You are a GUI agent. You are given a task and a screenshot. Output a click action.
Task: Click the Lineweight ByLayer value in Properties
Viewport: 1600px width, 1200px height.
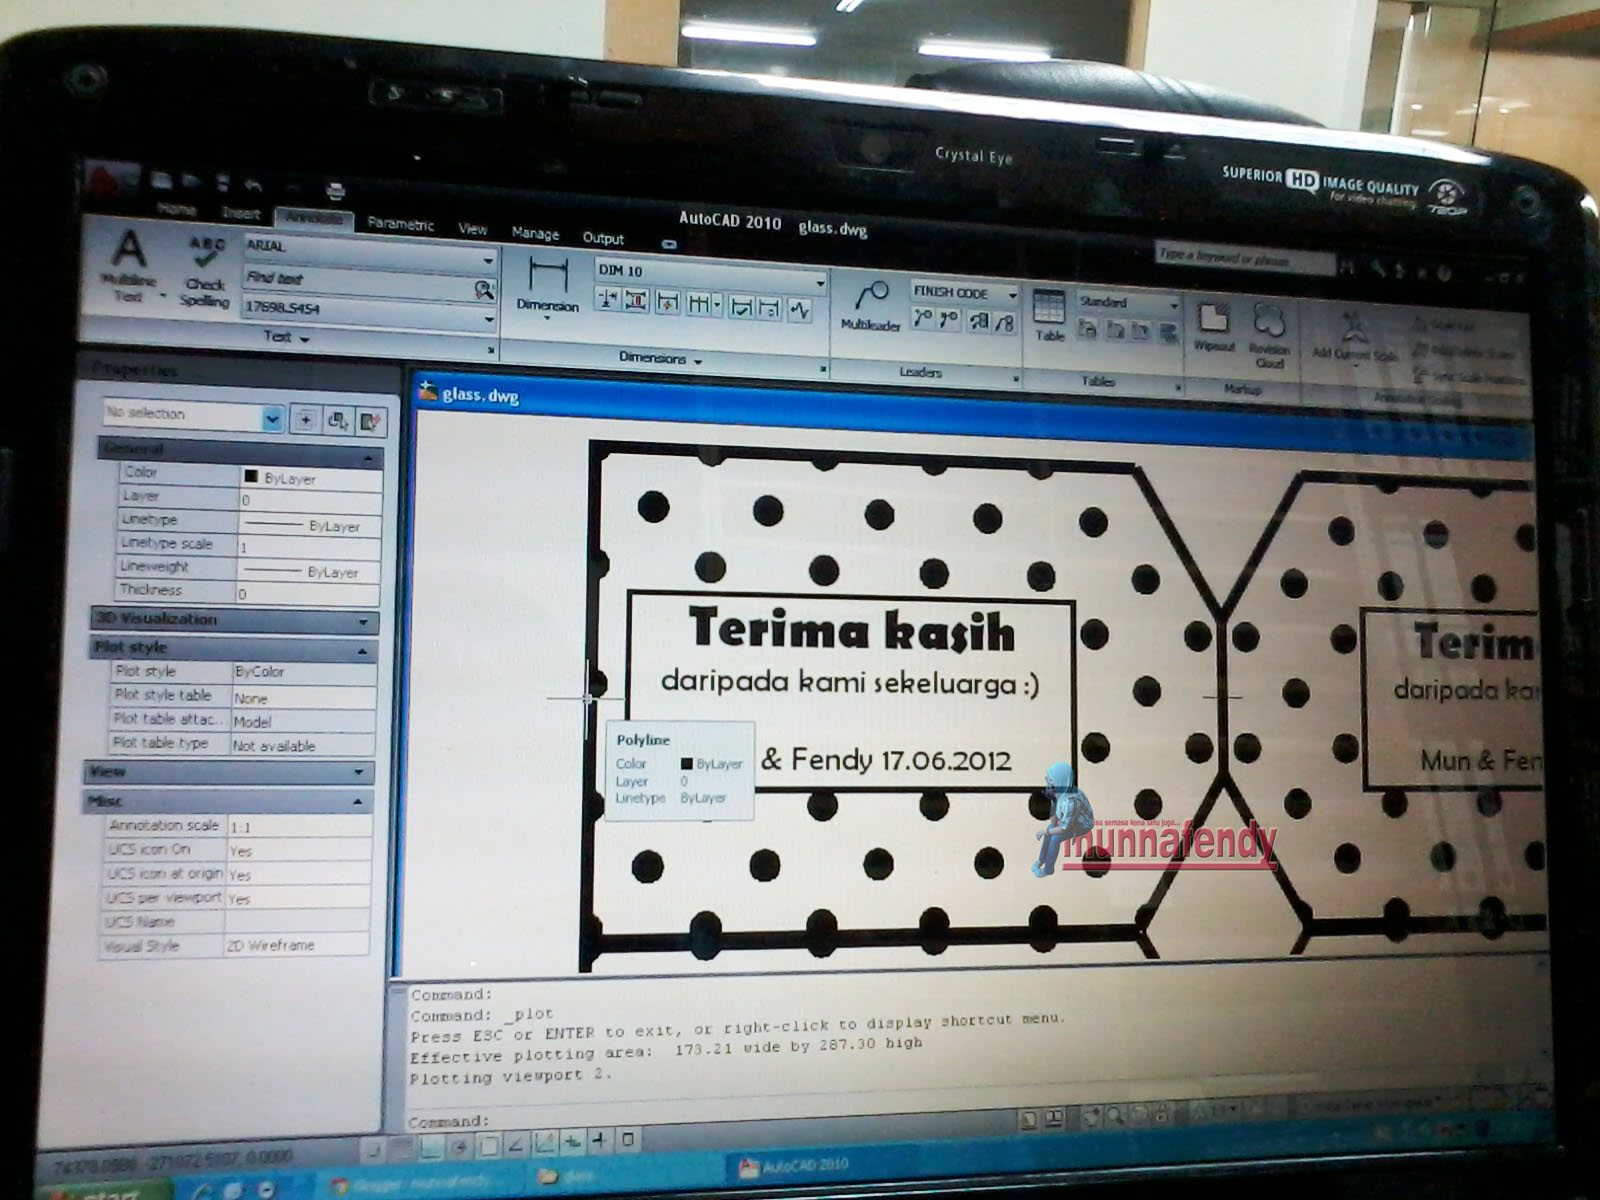(308, 570)
